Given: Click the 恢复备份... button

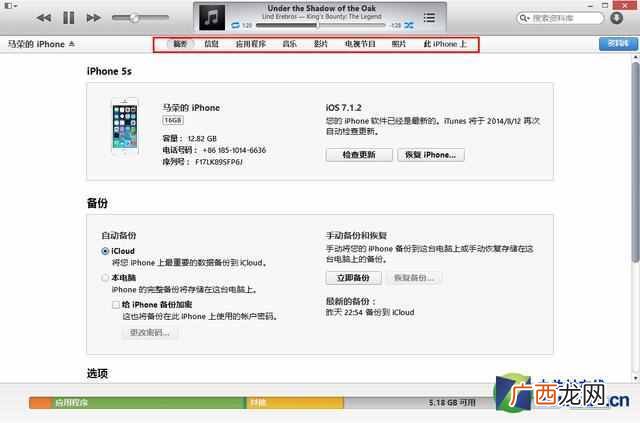Looking at the screenshot, I should pos(414,278).
